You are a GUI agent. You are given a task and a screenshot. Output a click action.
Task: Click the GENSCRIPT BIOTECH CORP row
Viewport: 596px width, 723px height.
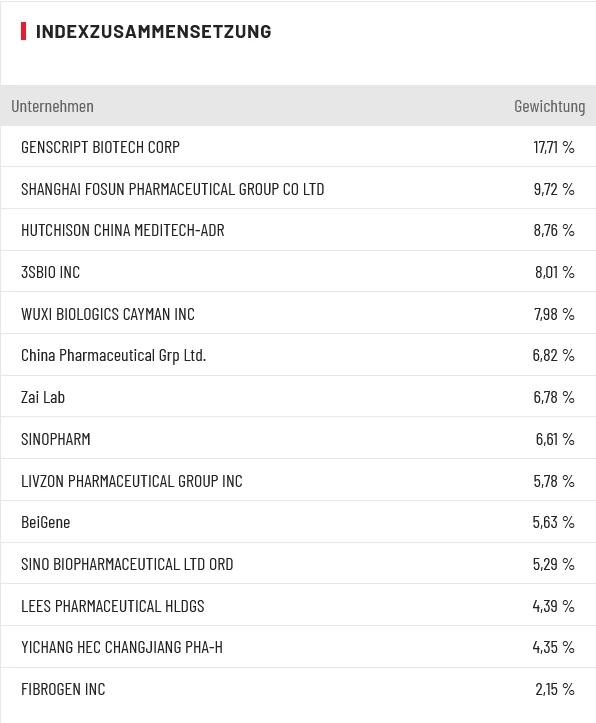click(298, 147)
